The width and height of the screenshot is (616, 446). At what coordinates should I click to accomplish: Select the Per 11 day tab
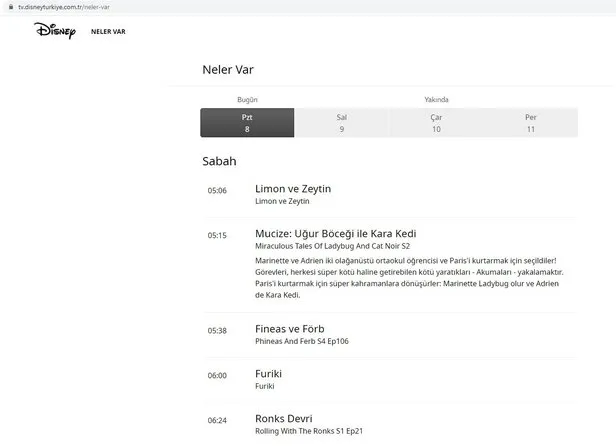(530, 123)
